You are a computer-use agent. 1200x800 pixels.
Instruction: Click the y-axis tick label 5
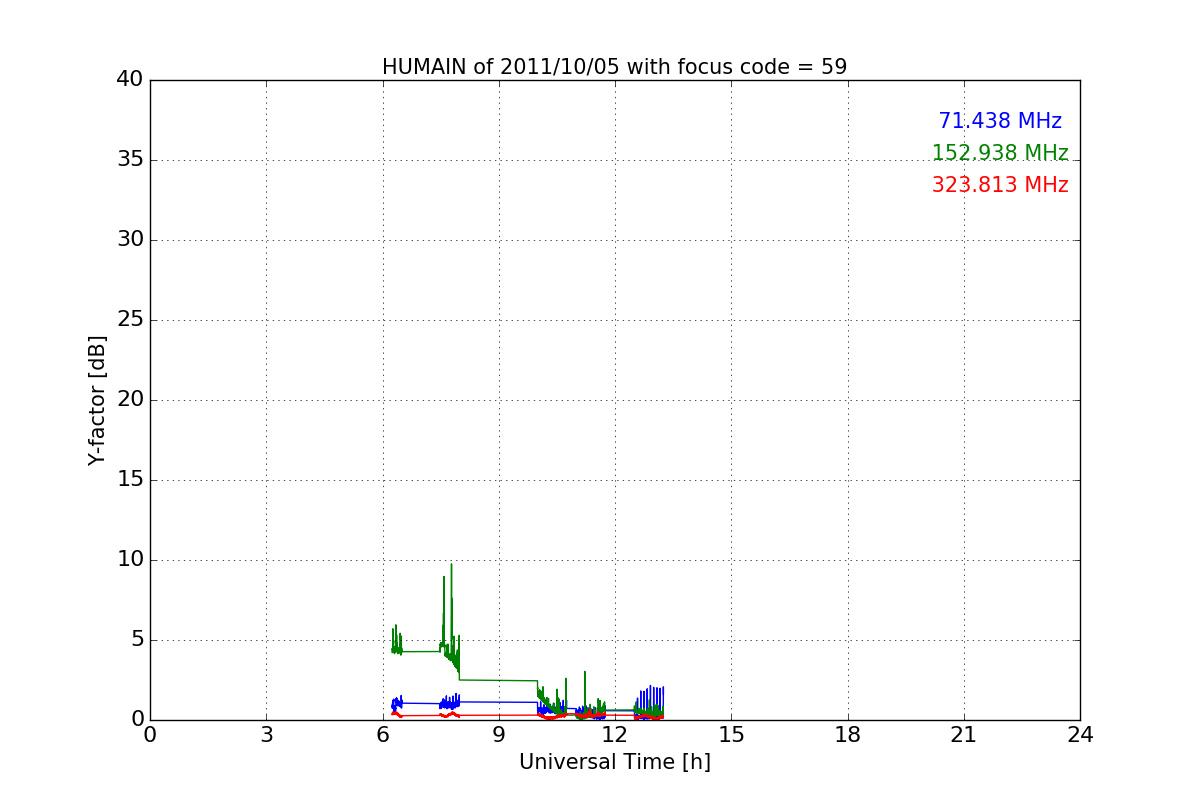click(x=136, y=640)
